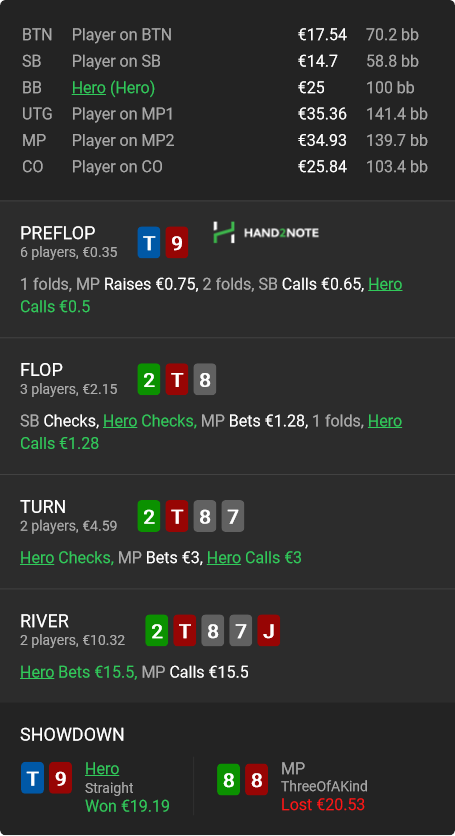Viewport: 455px width, 836px height.
Task: Select the Player on MP2 row
Action: pyautogui.click(x=225, y=140)
